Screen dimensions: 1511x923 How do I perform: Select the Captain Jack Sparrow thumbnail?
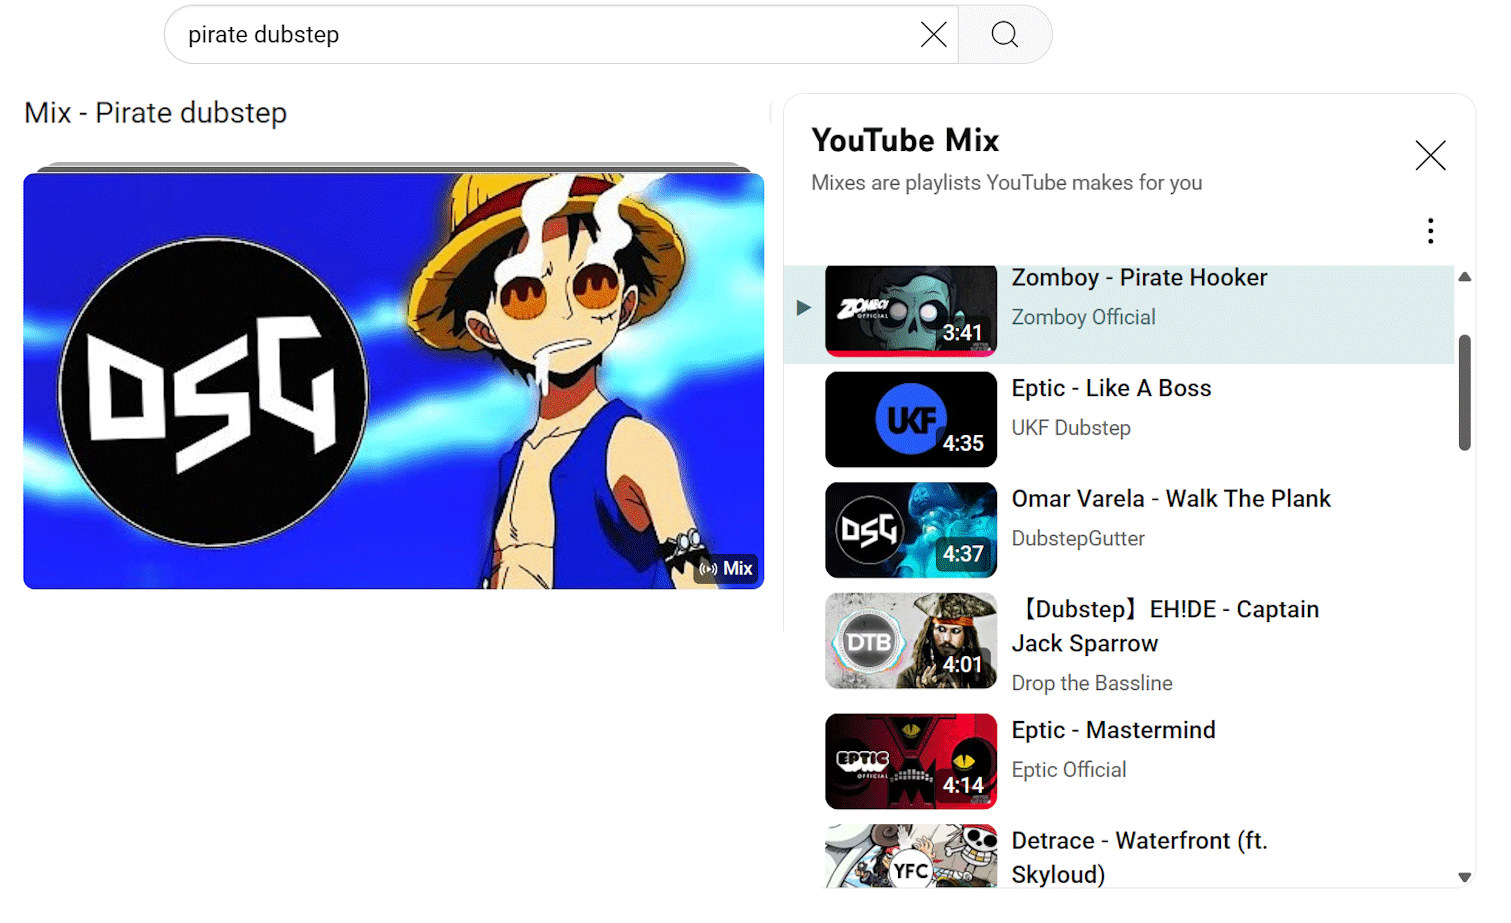coord(911,641)
